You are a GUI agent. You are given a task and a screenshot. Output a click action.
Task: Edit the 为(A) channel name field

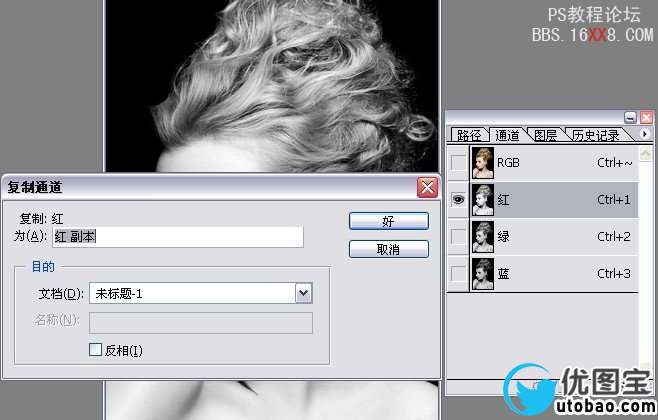[178, 237]
